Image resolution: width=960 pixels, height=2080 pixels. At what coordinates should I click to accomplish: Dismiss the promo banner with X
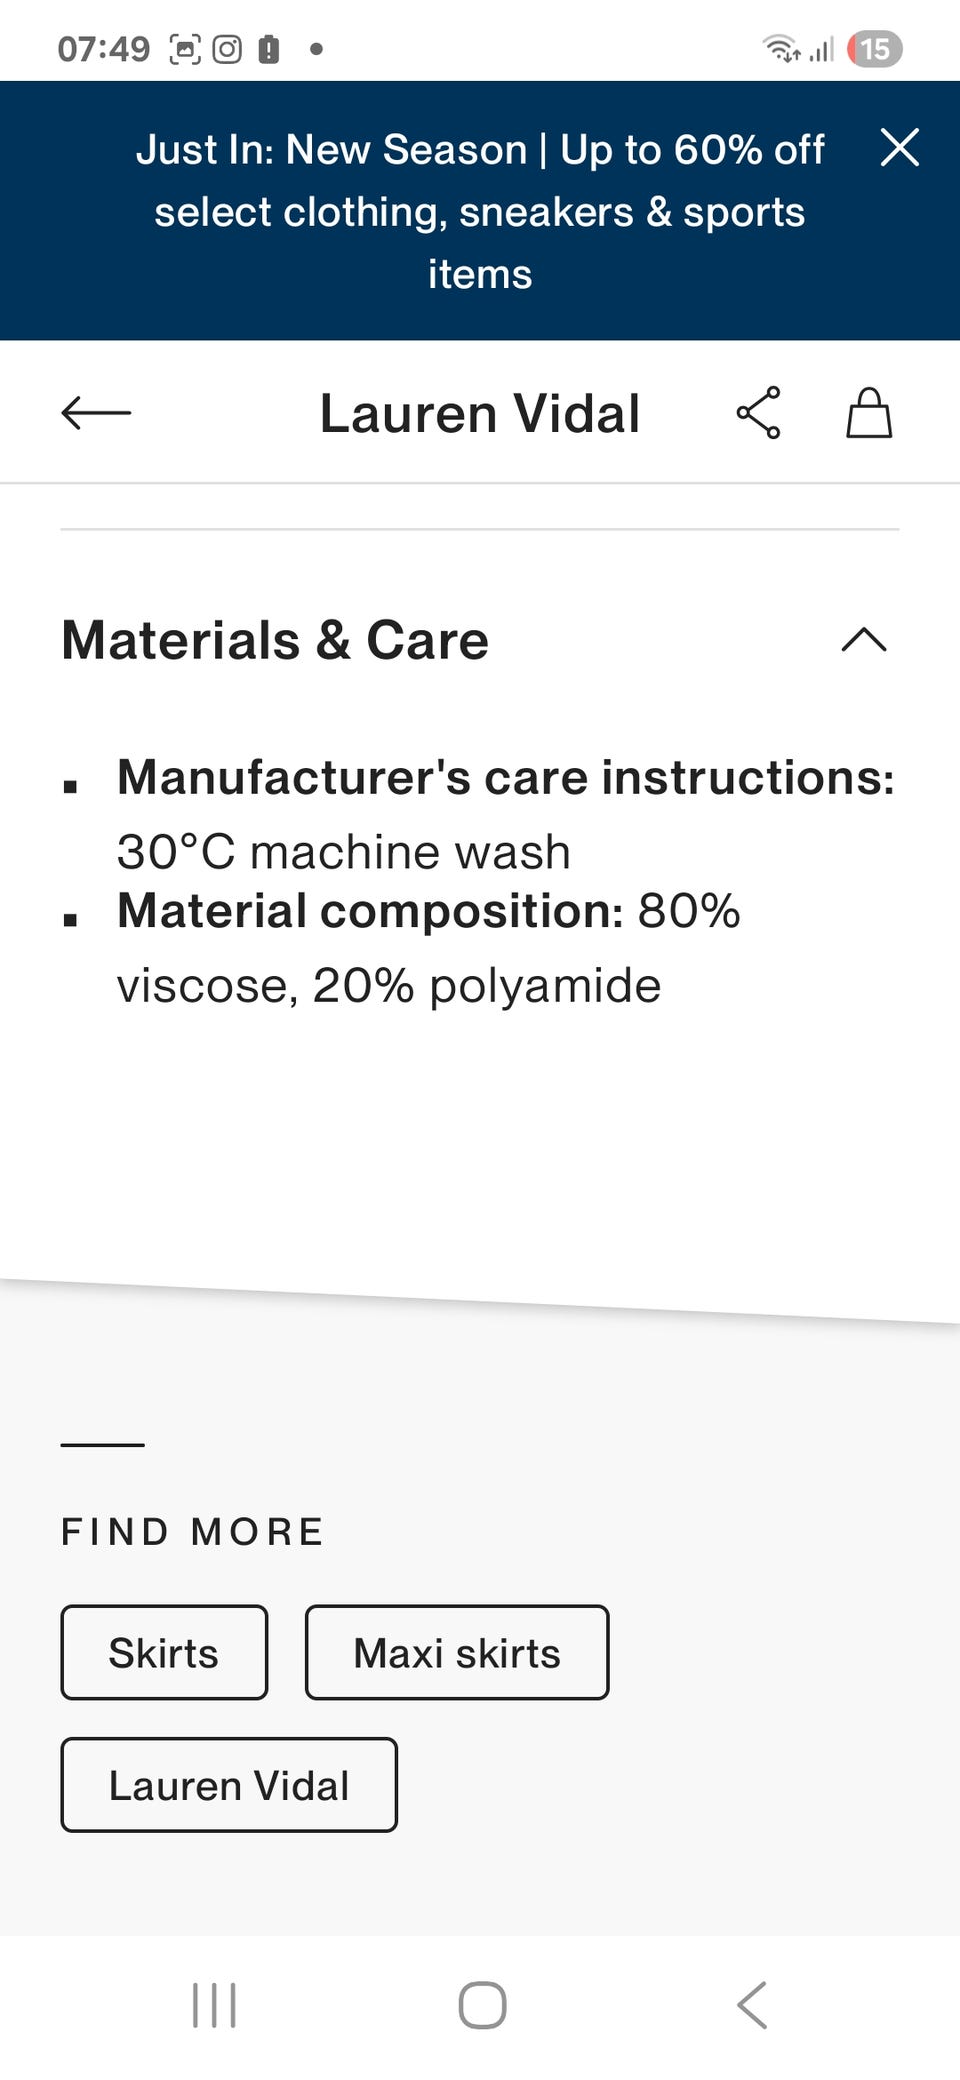pyautogui.click(x=899, y=148)
